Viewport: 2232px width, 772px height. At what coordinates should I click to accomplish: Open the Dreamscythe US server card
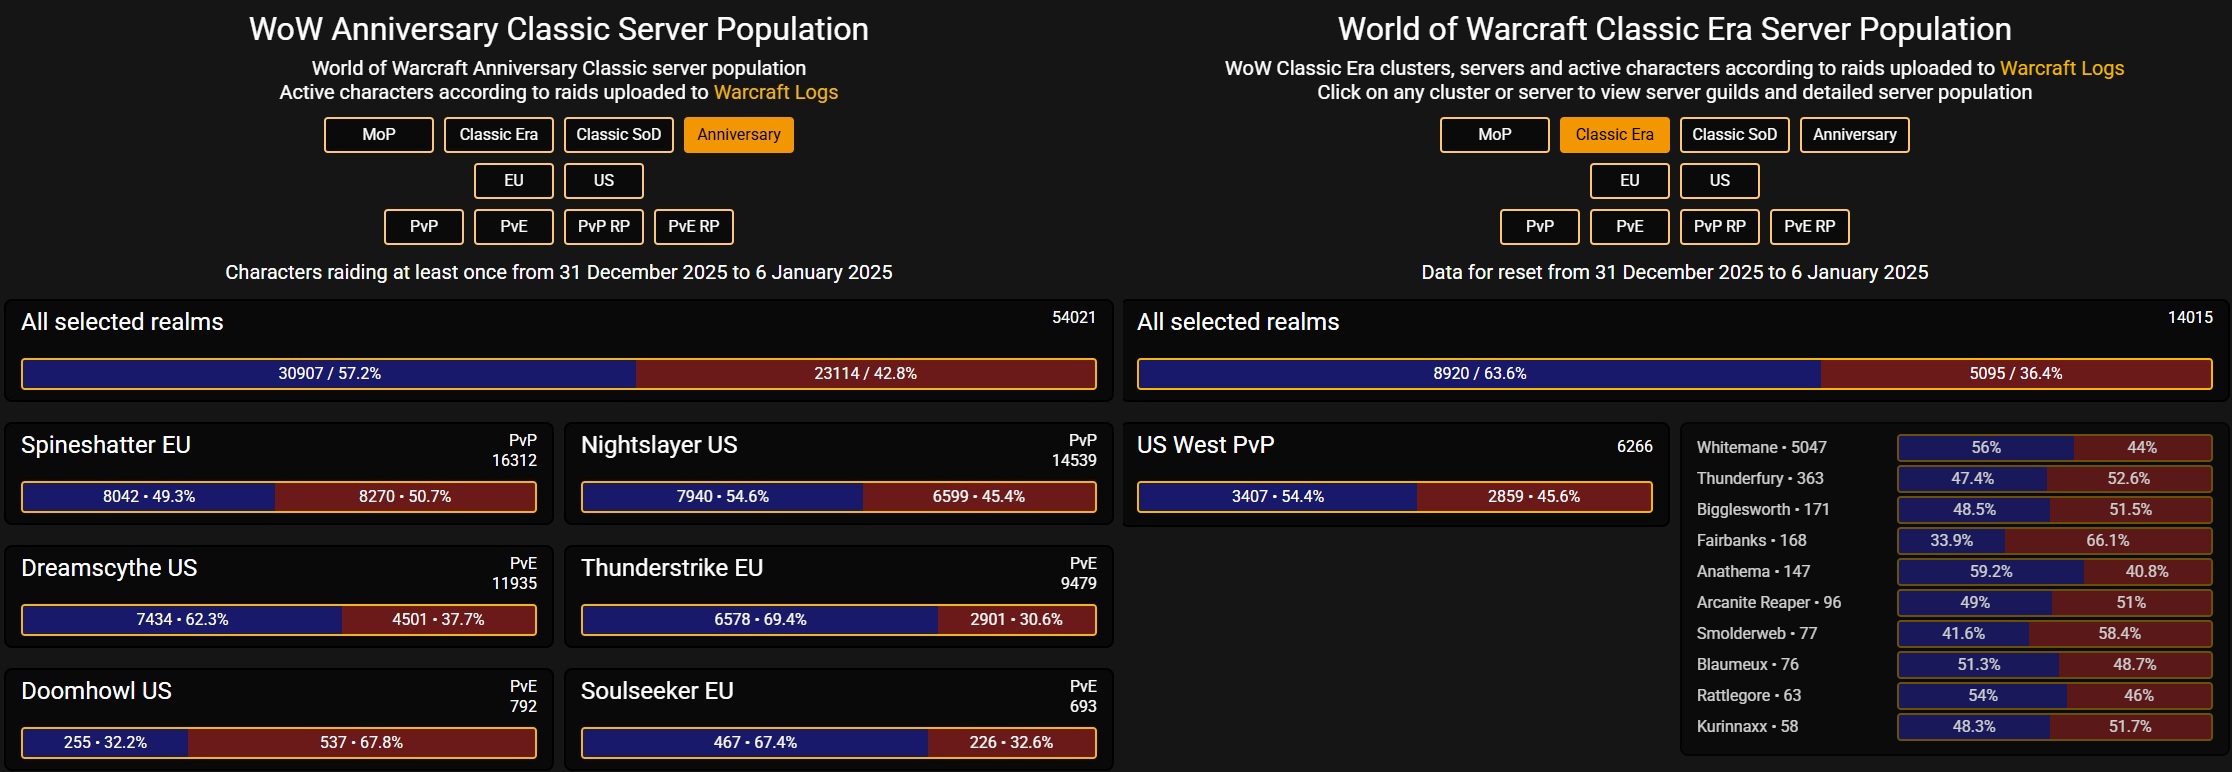(x=279, y=597)
